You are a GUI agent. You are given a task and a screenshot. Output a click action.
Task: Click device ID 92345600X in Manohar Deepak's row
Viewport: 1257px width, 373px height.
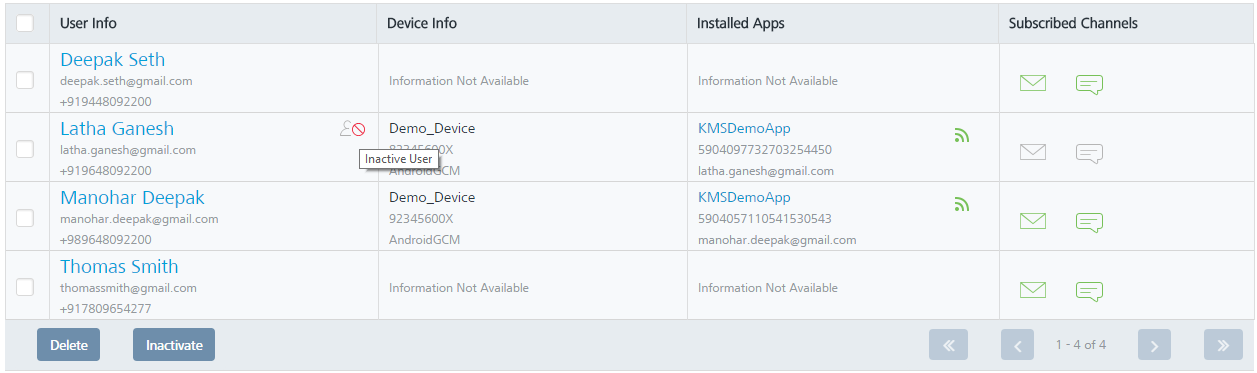(x=421, y=219)
